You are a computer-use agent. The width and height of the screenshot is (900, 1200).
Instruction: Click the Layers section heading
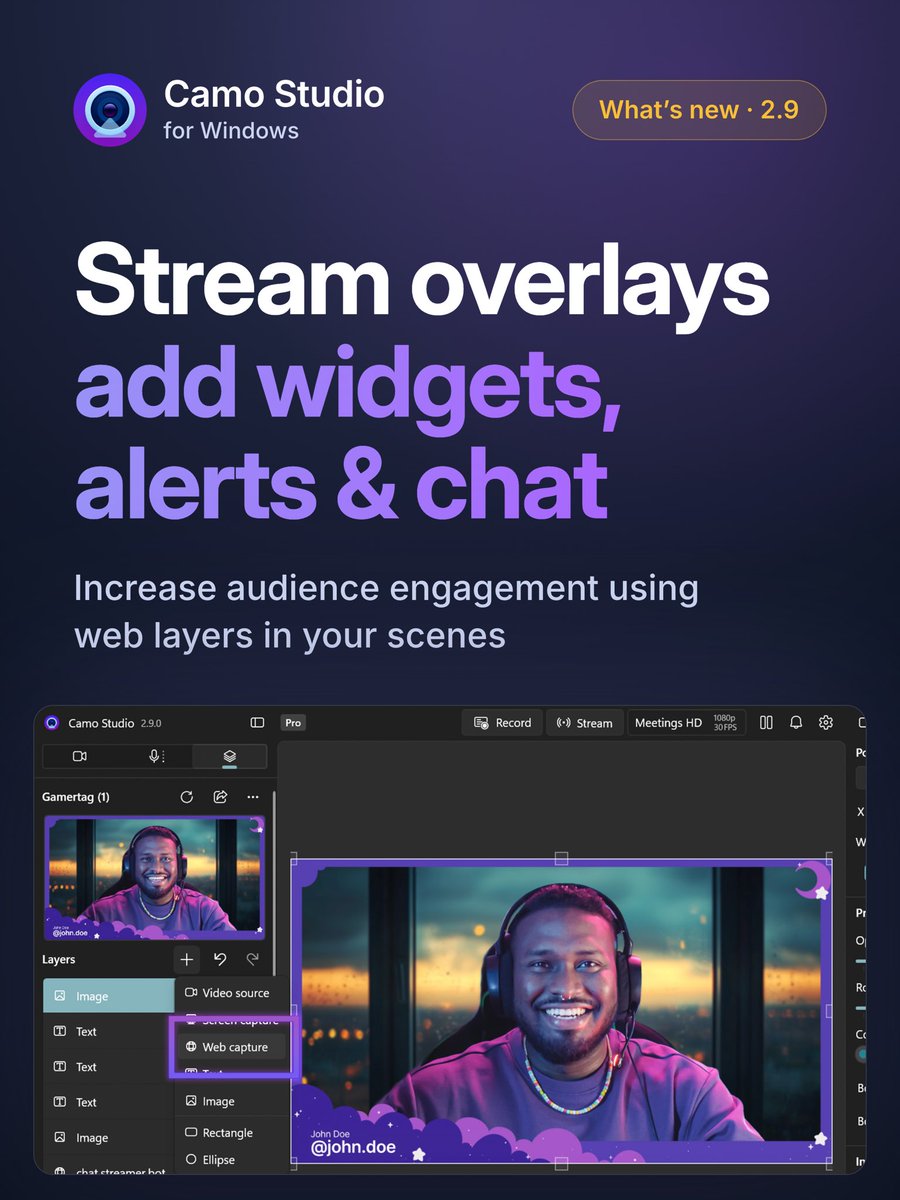point(58,960)
